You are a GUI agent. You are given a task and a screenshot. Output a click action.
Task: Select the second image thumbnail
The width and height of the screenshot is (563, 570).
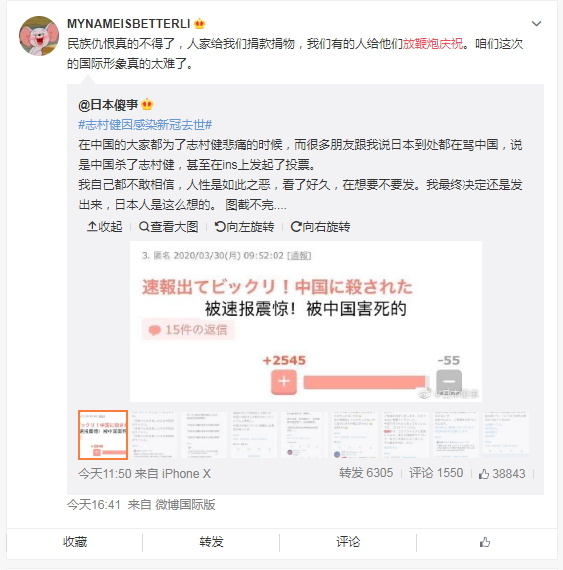tap(153, 435)
